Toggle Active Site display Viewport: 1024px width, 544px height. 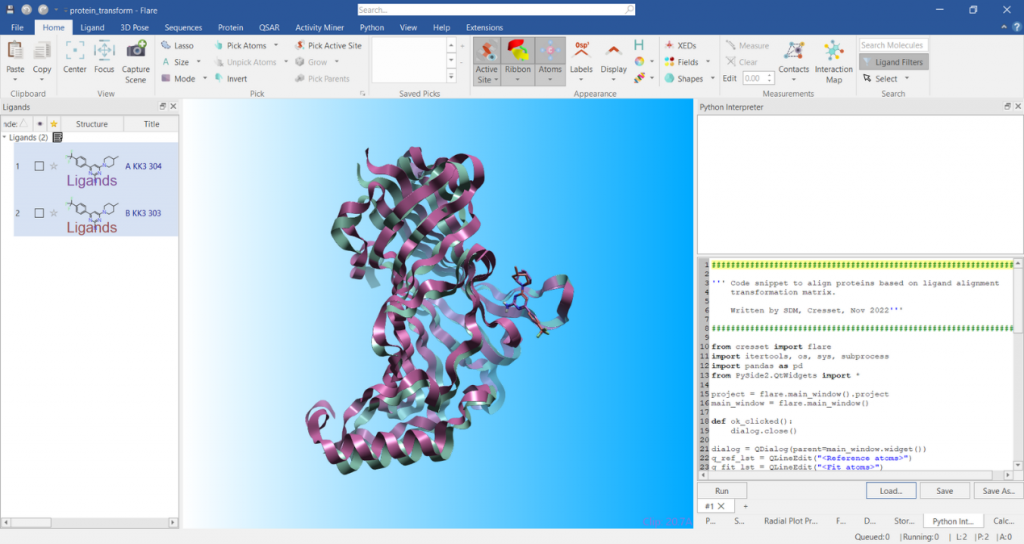[x=487, y=61]
